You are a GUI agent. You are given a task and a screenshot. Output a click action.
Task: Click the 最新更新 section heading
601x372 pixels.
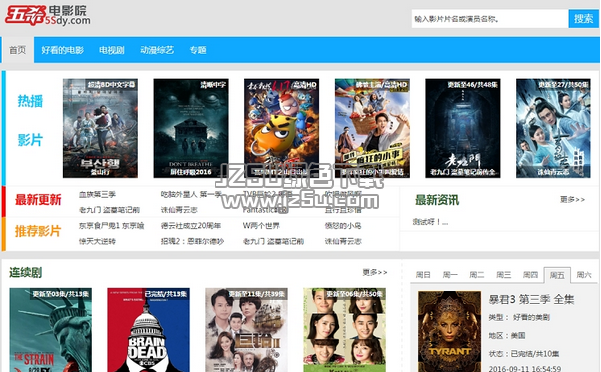pos(38,200)
